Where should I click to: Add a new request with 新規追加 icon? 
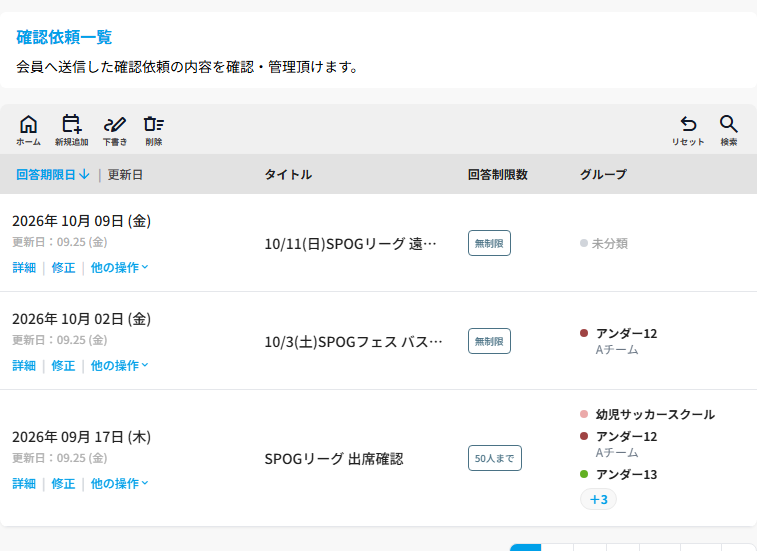pos(71,130)
